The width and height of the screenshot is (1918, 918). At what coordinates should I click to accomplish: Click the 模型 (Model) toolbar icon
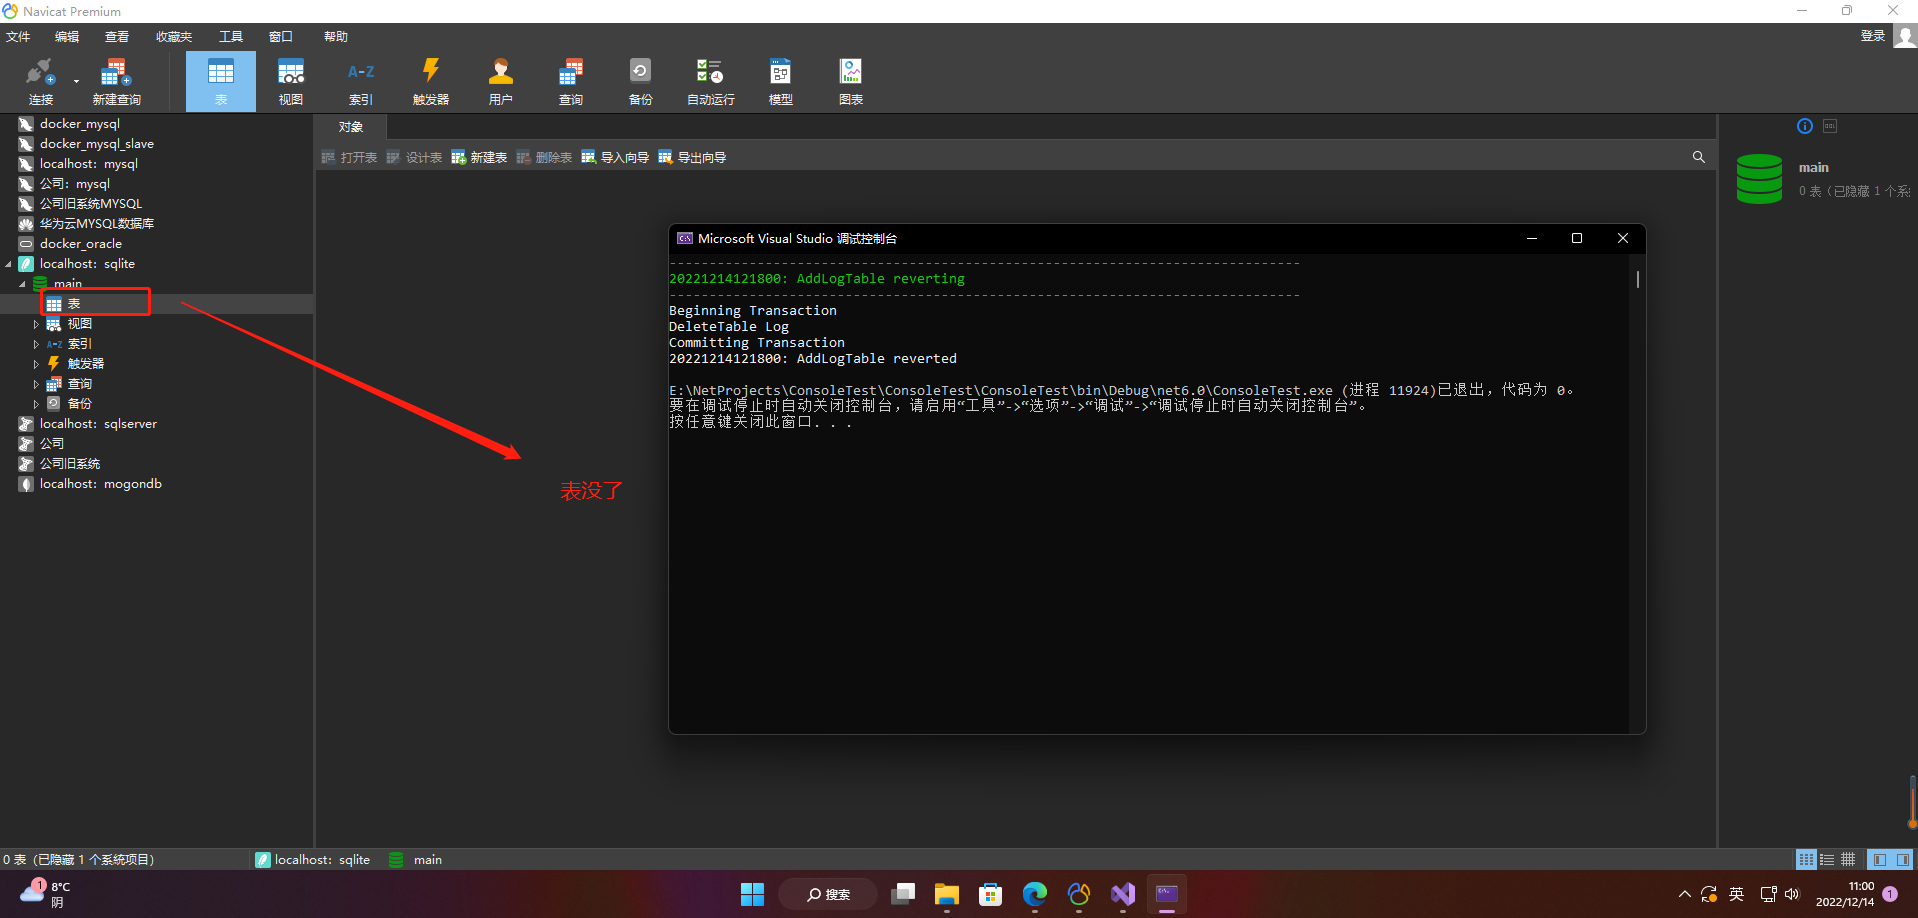[x=781, y=82]
